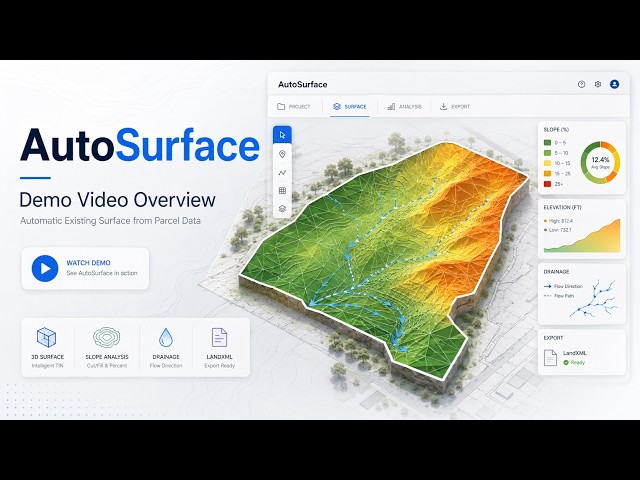Viewport: 640px width, 480px height.
Task: Click the SLOPE ANALYSIS feature label
Action: coord(107,357)
